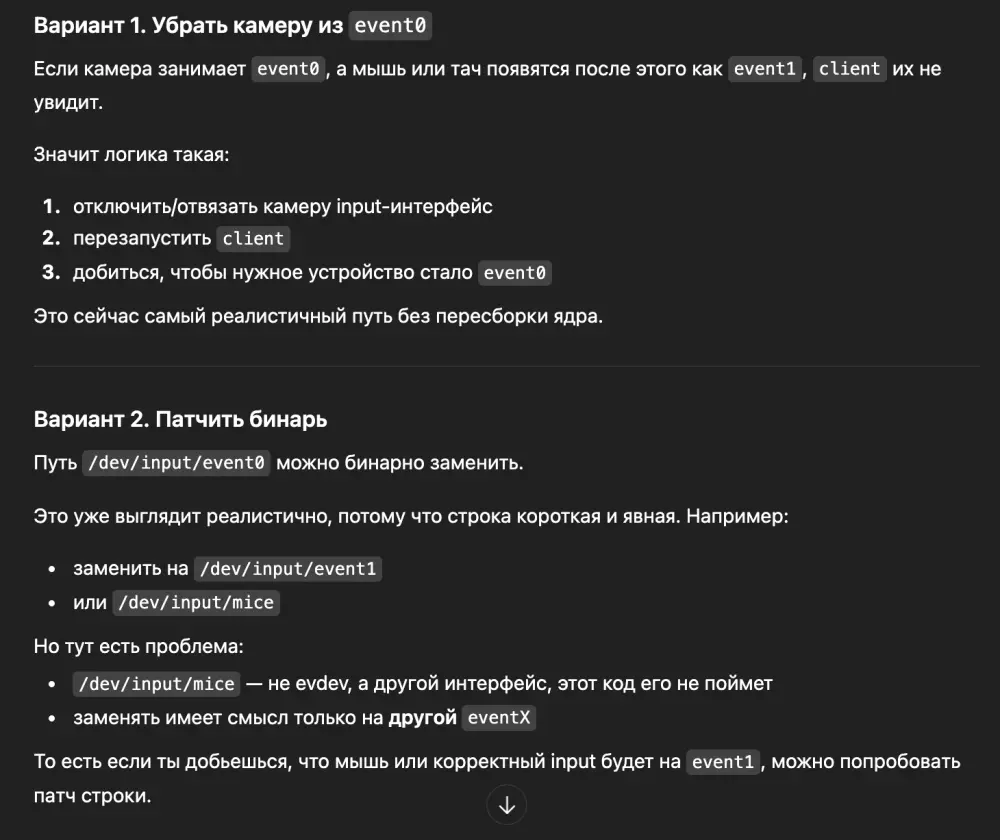Viewport: 1000px width, 840px height.
Task: Click the event1 chip after "input будет на"
Action: 723,762
